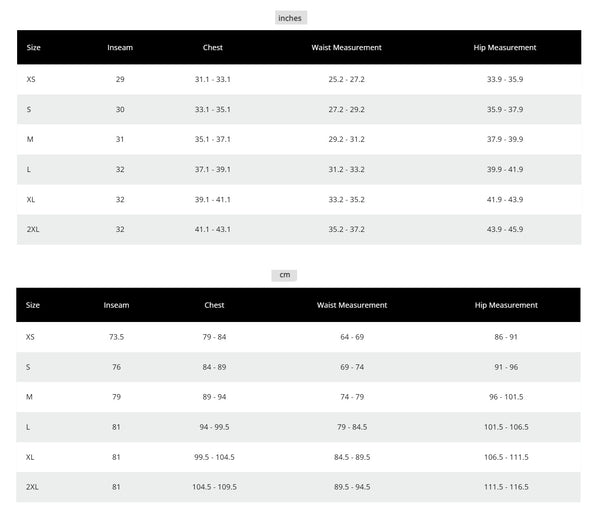Select the inches unit tab

point(290,17)
